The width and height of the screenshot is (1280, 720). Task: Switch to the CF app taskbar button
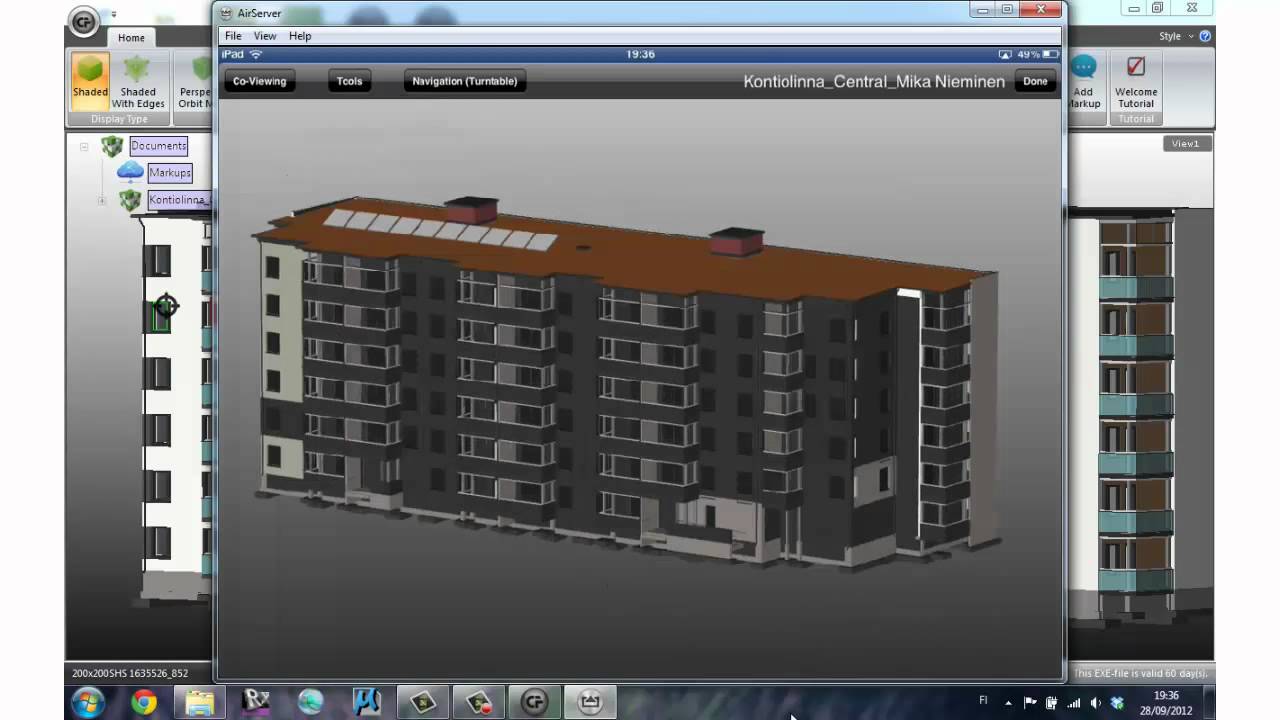pyautogui.click(x=534, y=703)
